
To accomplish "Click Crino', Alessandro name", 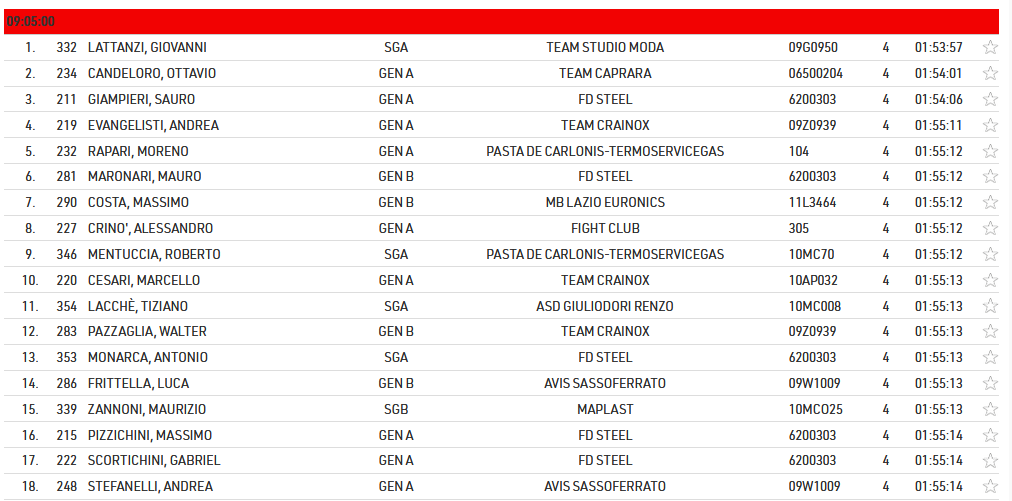I will click(150, 229).
